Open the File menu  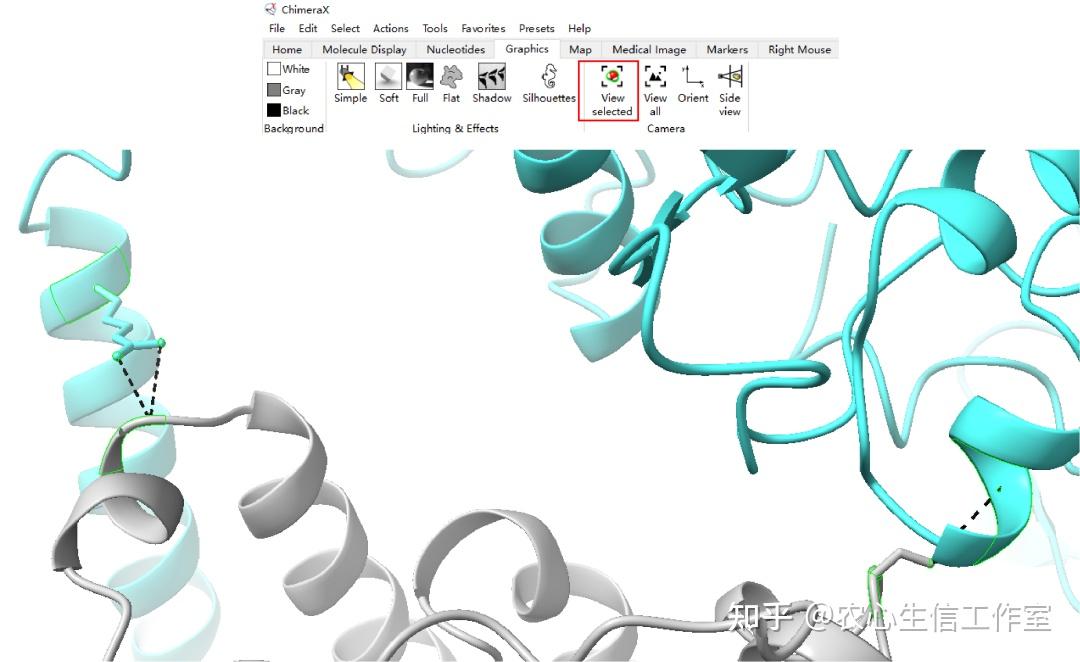point(277,28)
